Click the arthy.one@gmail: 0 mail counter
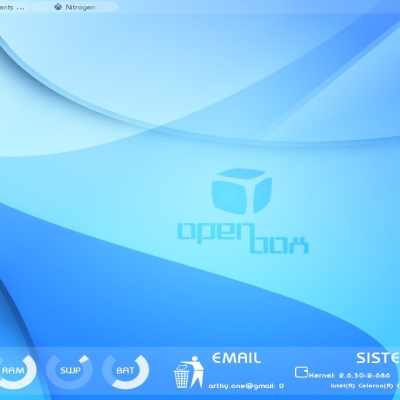 (x=246, y=386)
